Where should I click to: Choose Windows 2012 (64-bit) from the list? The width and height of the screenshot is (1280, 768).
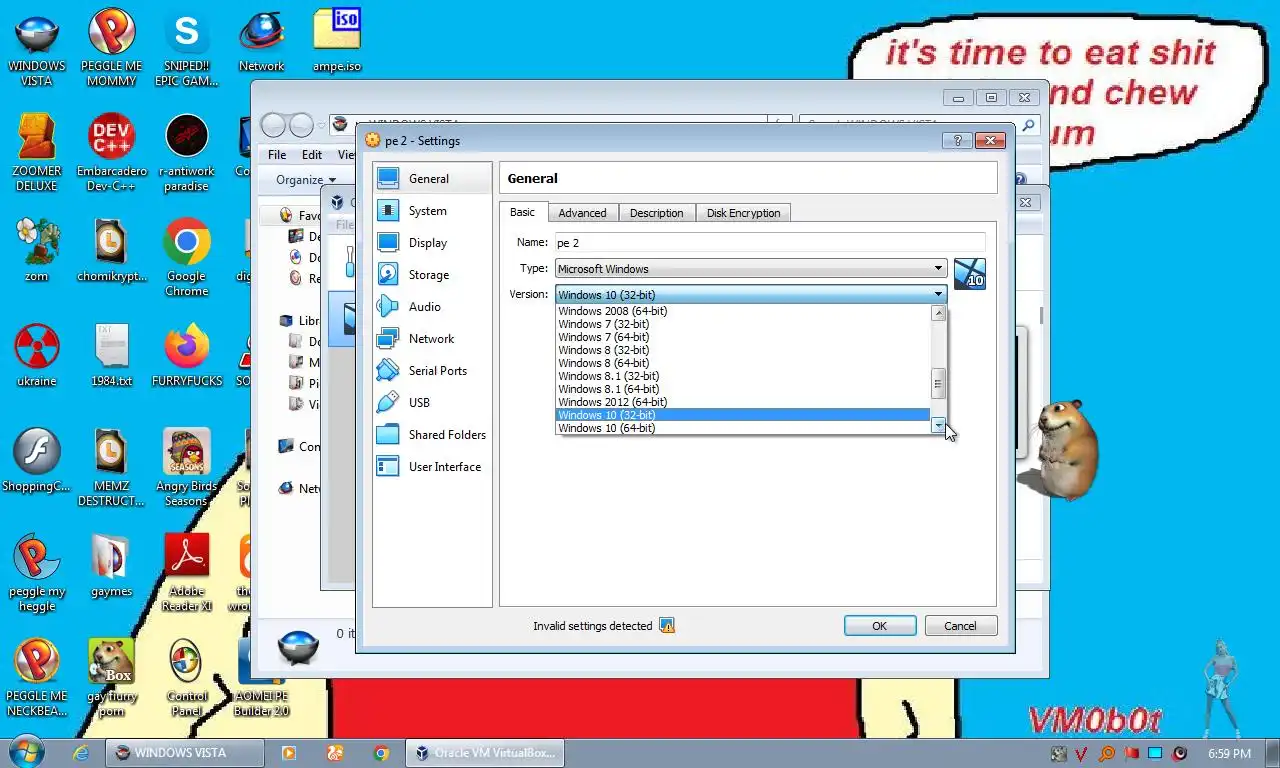743,402
